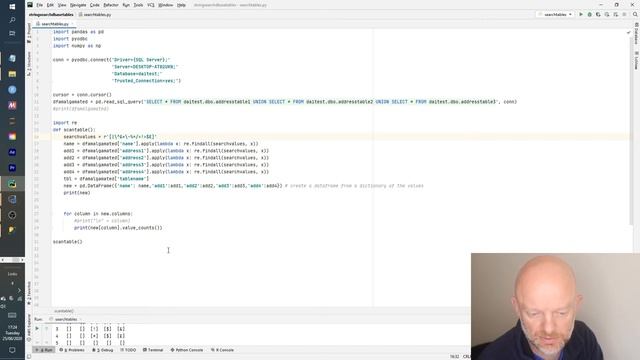Place cursor on the 'def scantable():' line
The width and height of the screenshot is (640, 360).
click(x=74, y=130)
